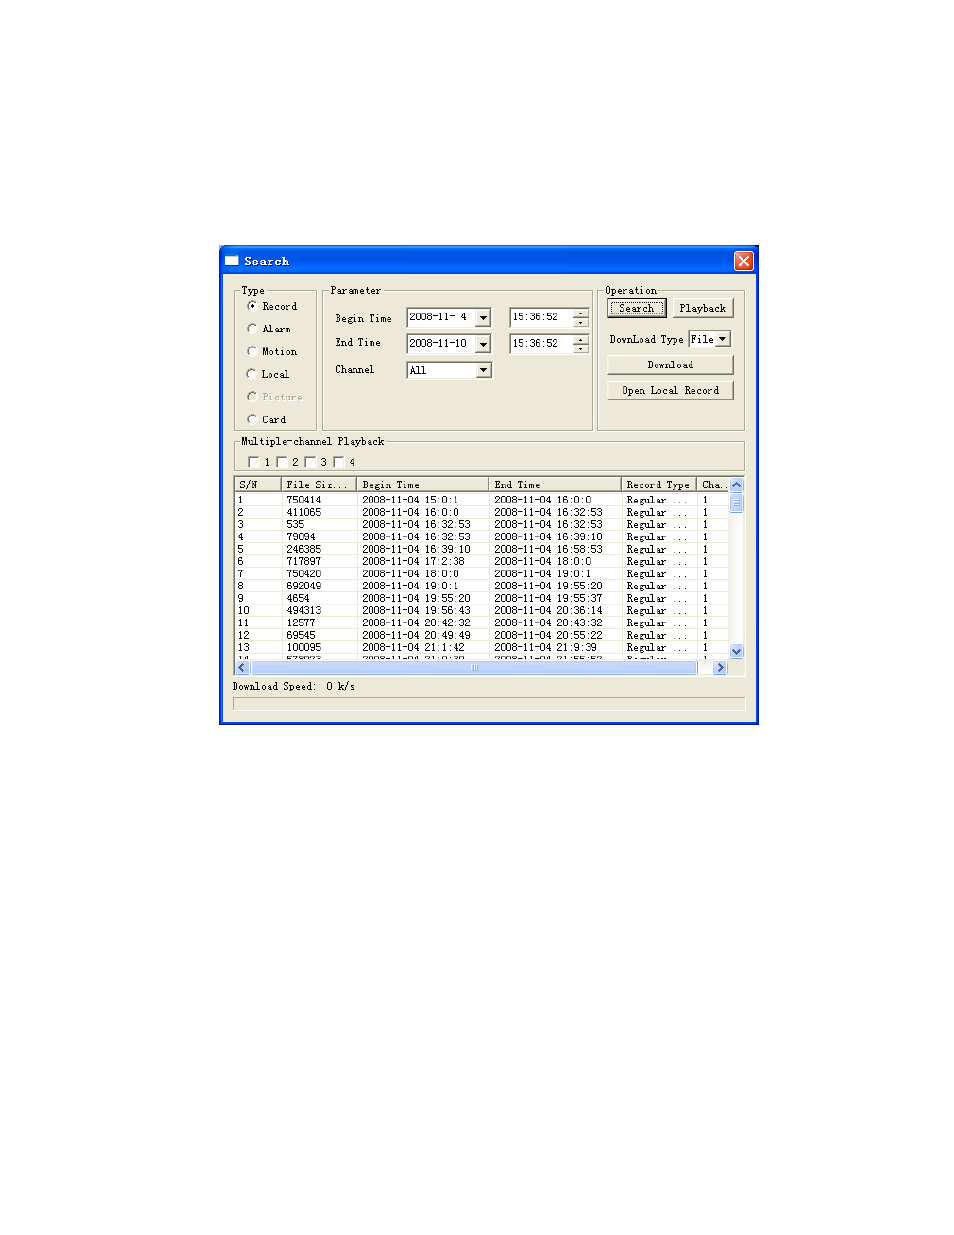Select record row 9 with size 4654

[482, 598]
